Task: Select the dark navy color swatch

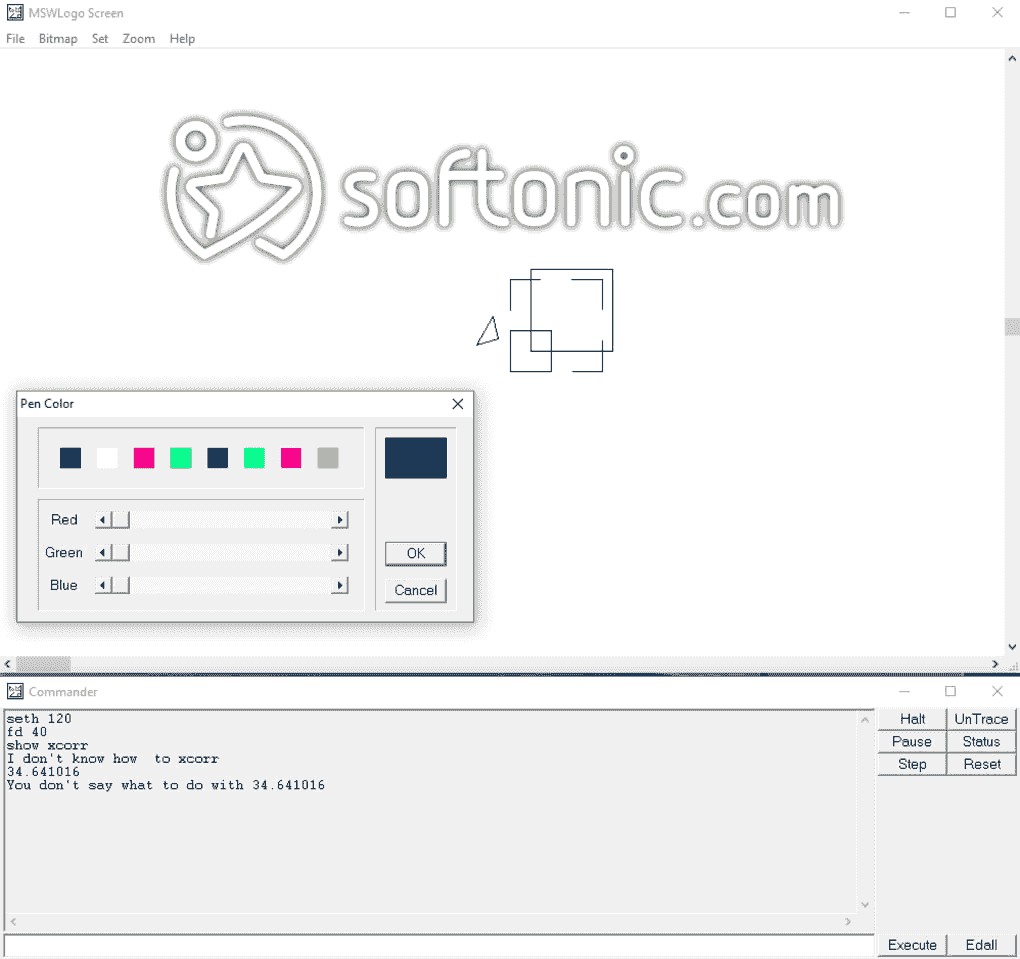Action: [68, 457]
